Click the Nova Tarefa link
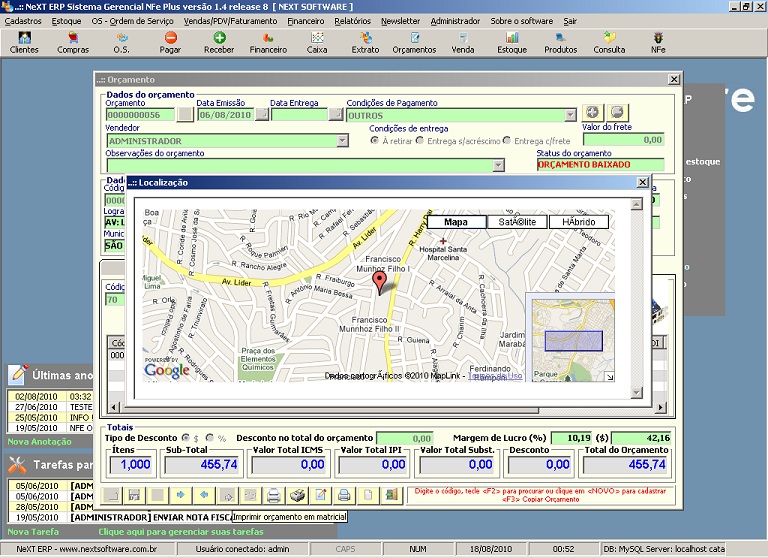This screenshot has width=768, height=558. tap(33, 532)
